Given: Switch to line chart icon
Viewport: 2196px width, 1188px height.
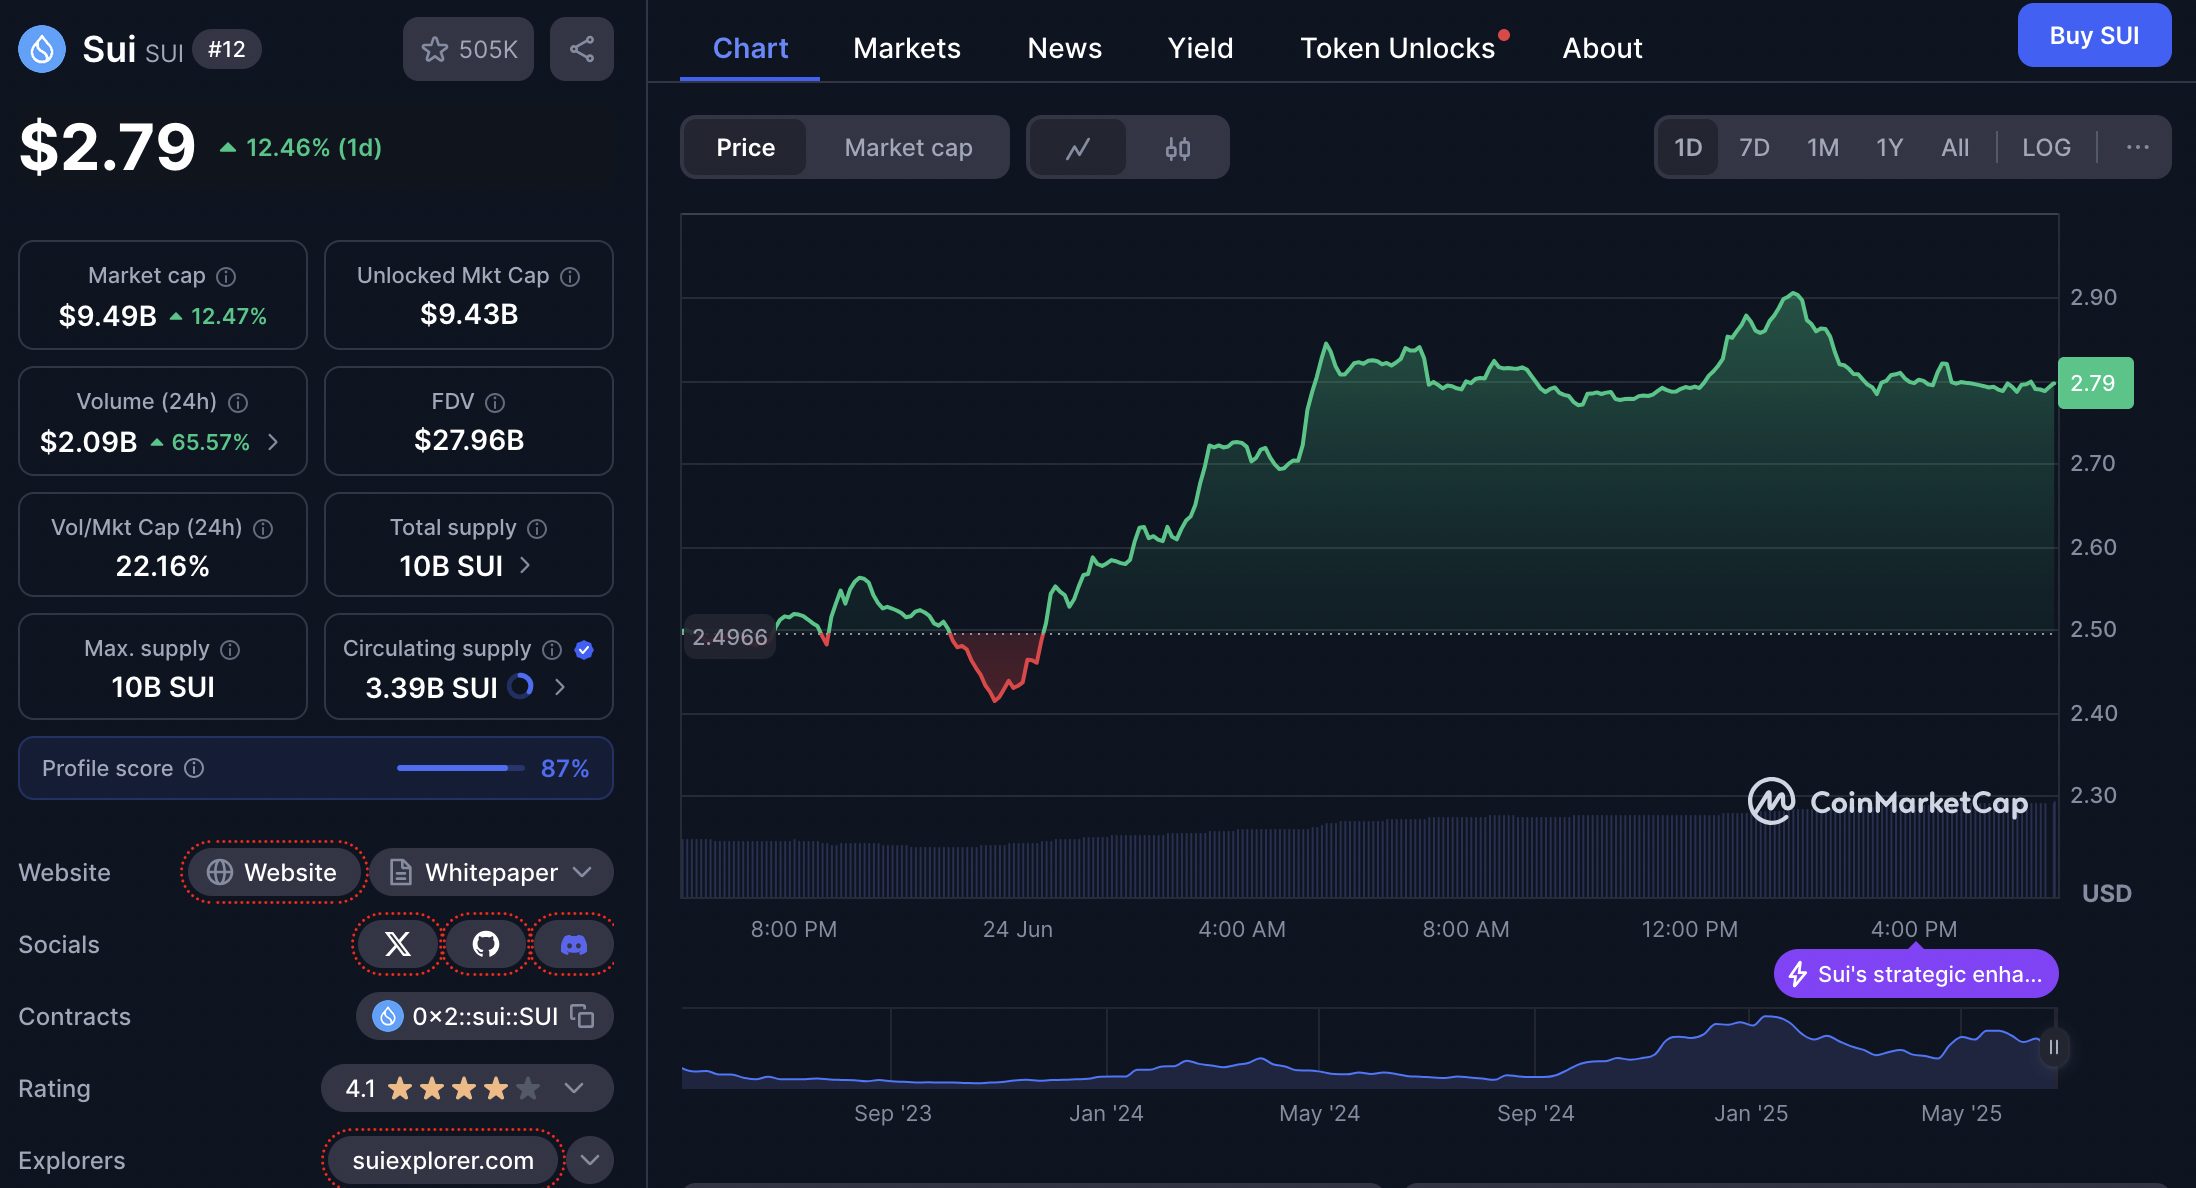Looking at the screenshot, I should tap(1078, 148).
